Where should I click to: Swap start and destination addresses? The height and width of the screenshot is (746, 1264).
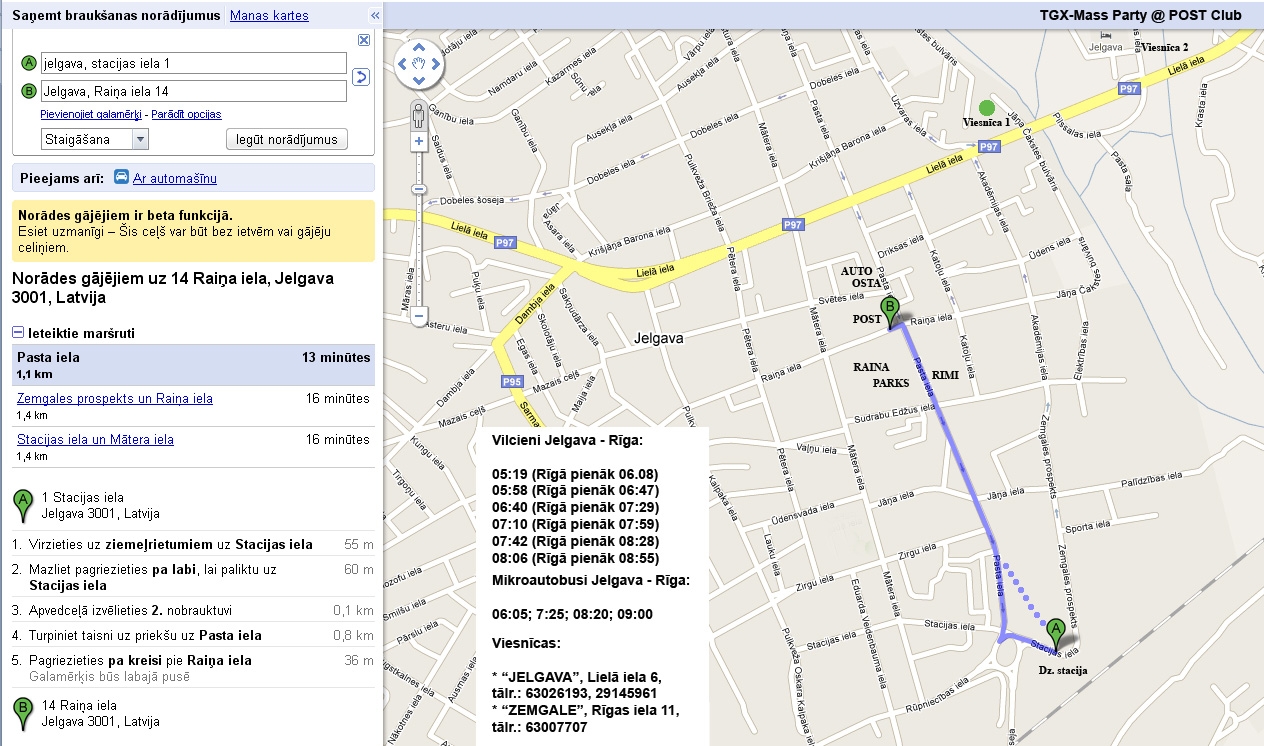pos(362,77)
